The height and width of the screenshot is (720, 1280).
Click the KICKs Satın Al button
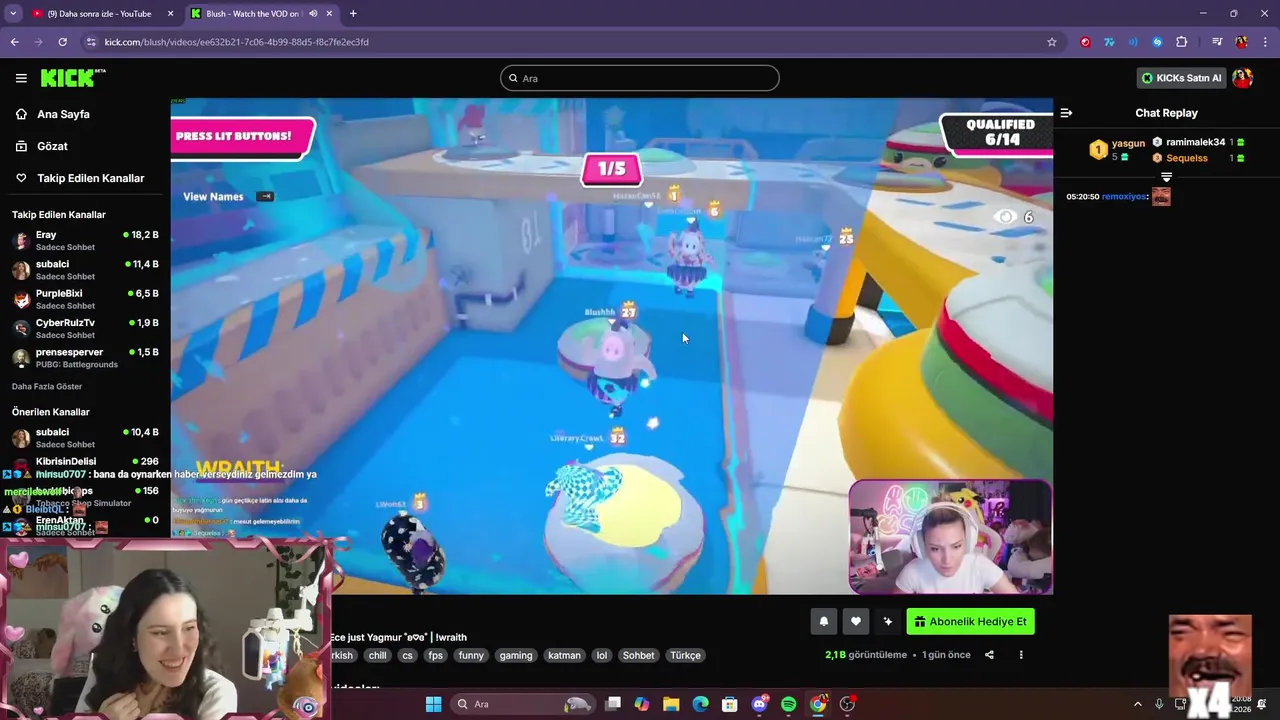coord(1181,78)
